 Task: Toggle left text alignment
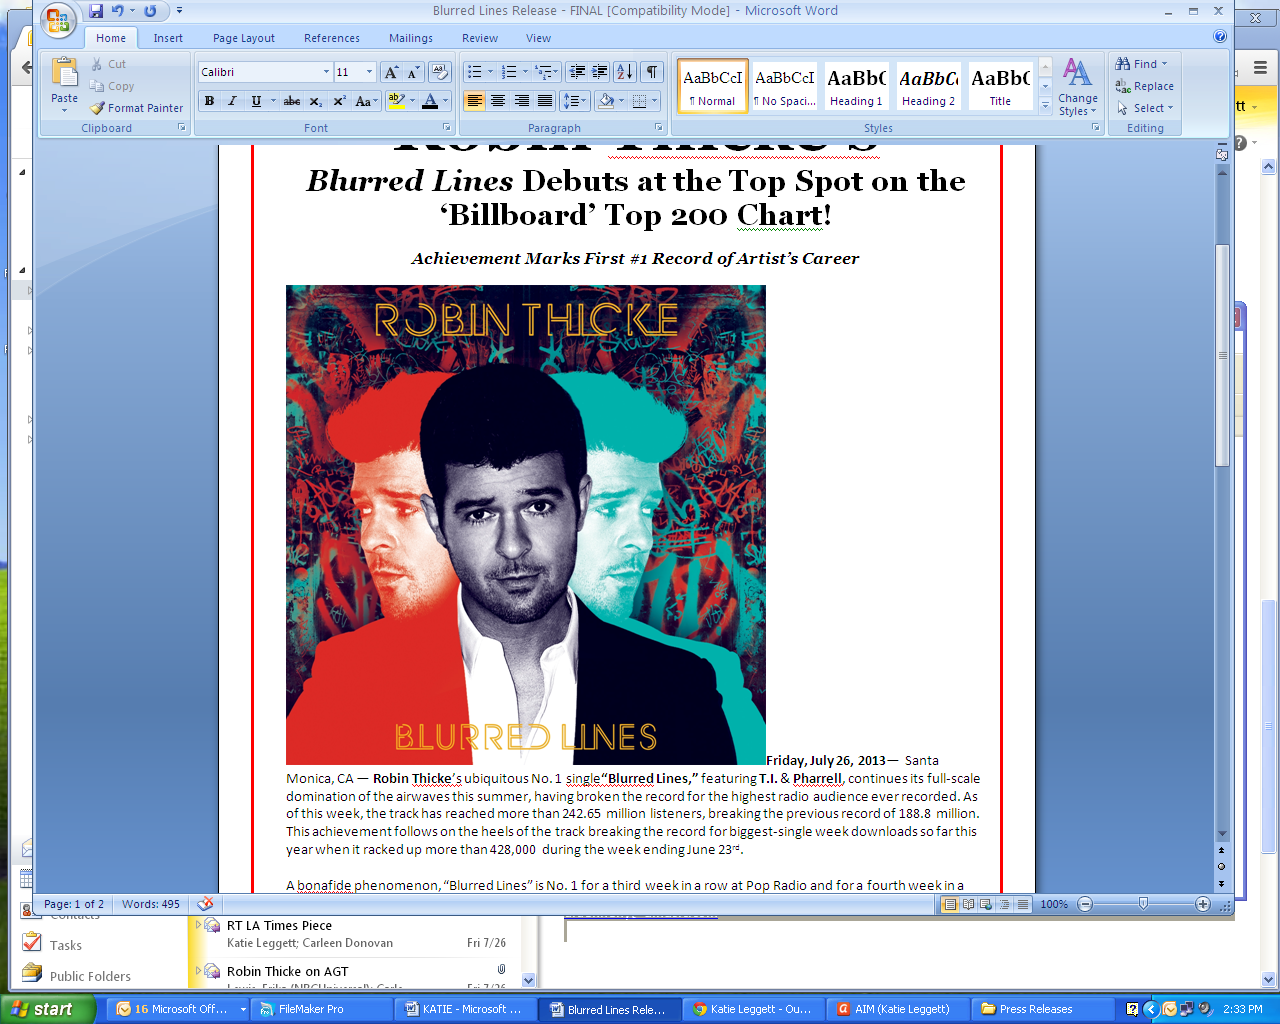[474, 101]
